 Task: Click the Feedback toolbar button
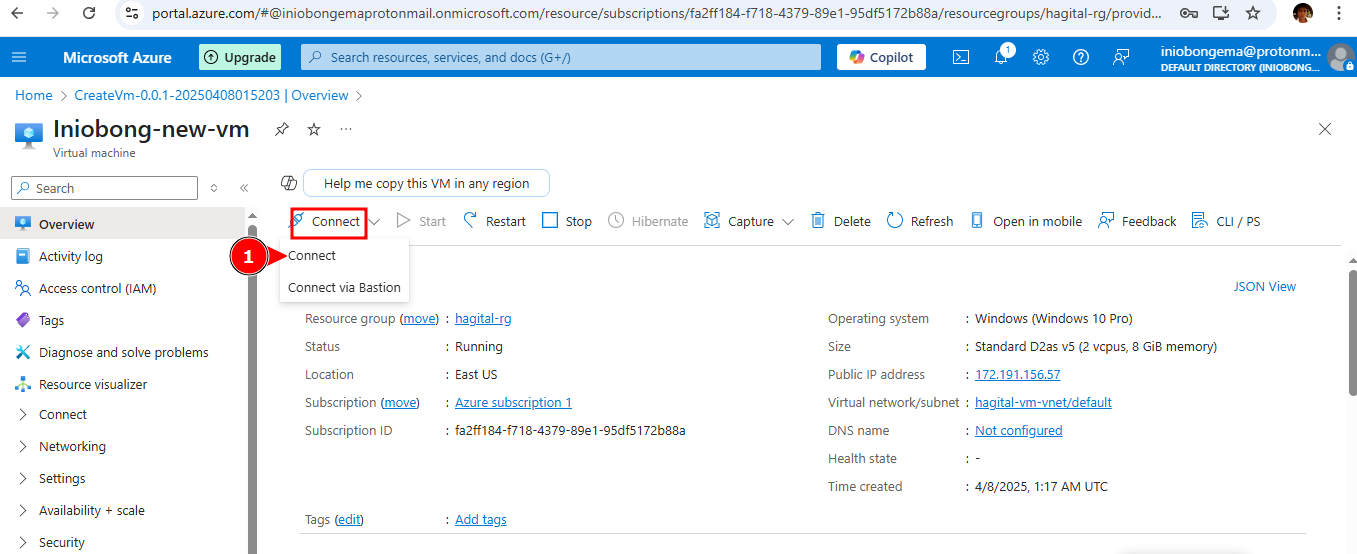[1137, 221]
